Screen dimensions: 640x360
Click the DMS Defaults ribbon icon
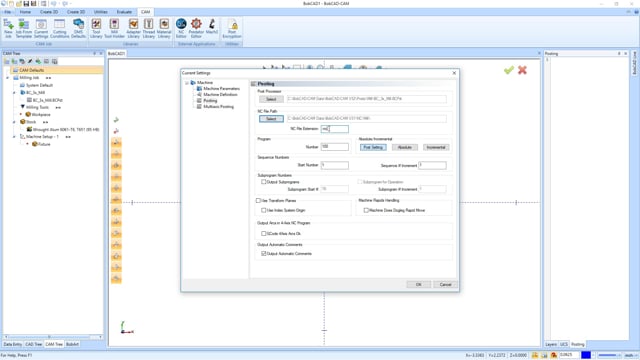(78, 29)
